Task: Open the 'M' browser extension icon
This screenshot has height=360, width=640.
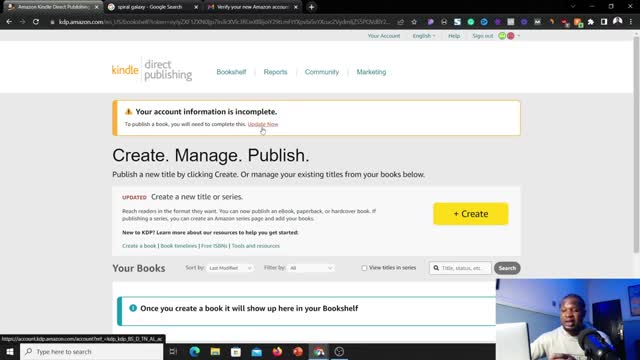Action: (538, 22)
